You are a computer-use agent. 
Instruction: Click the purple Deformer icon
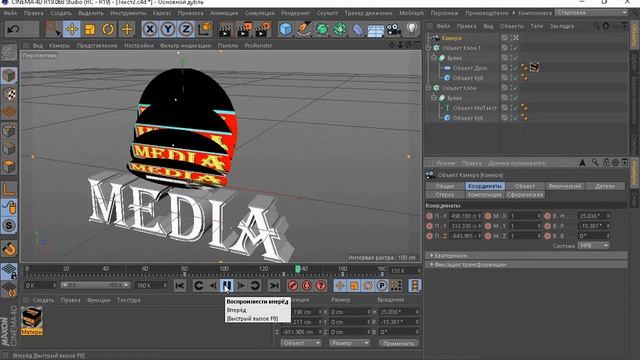click(x=358, y=30)
